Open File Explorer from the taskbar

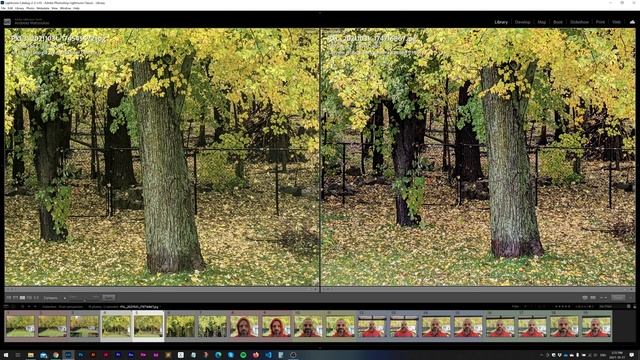click(31, 355)
